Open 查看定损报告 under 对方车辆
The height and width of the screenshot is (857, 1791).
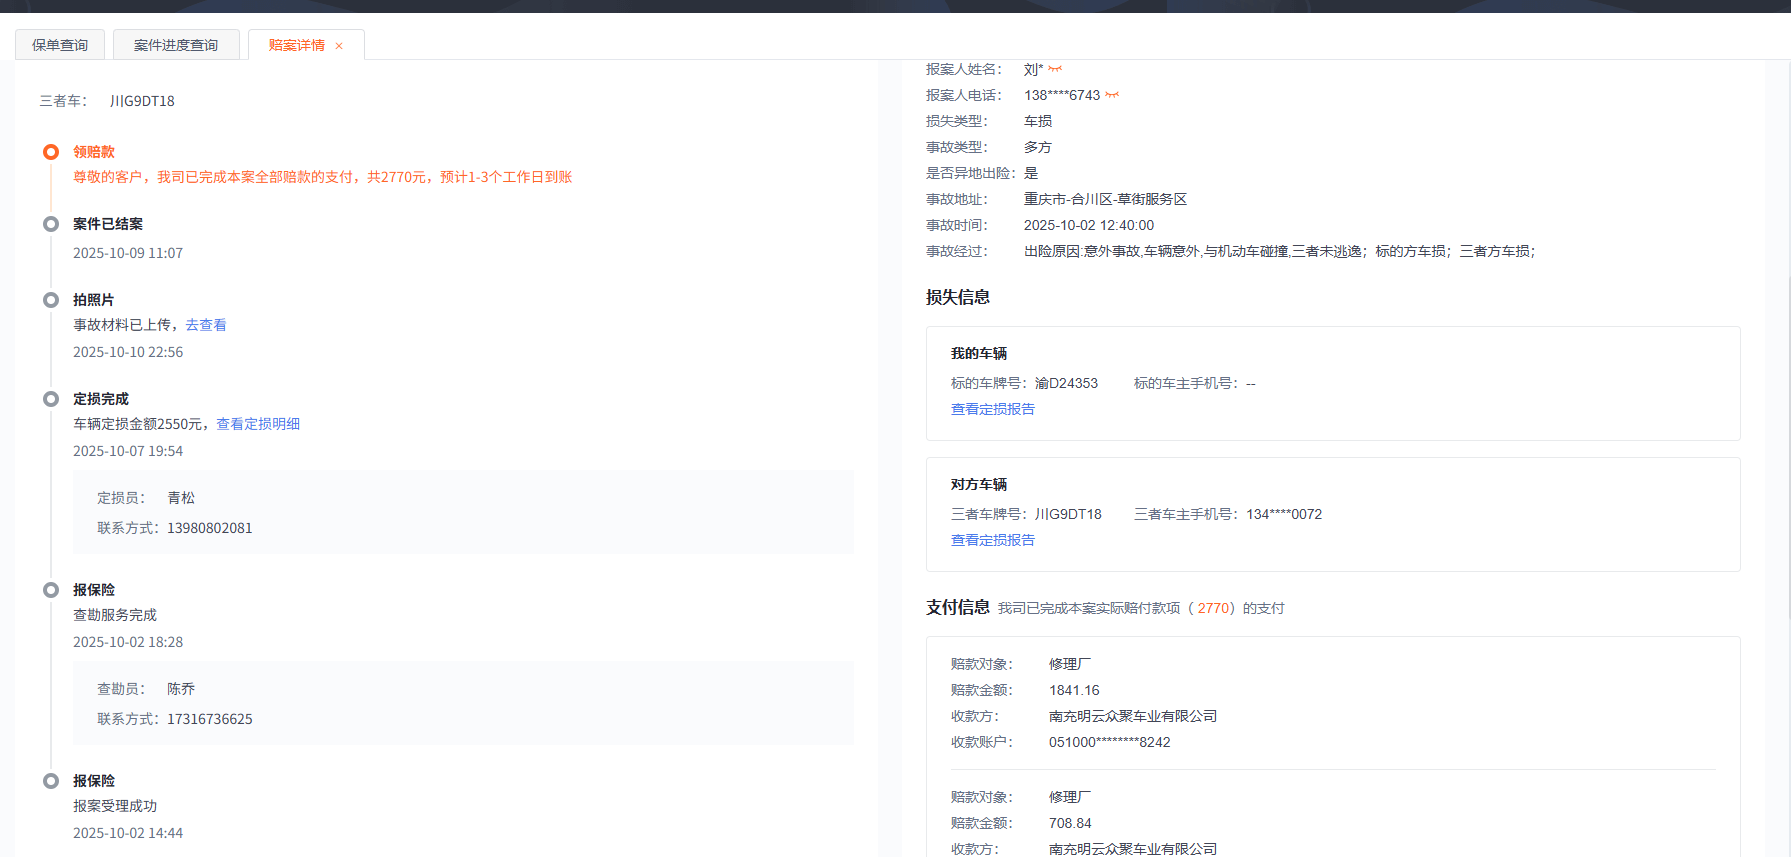pos(993,540)
